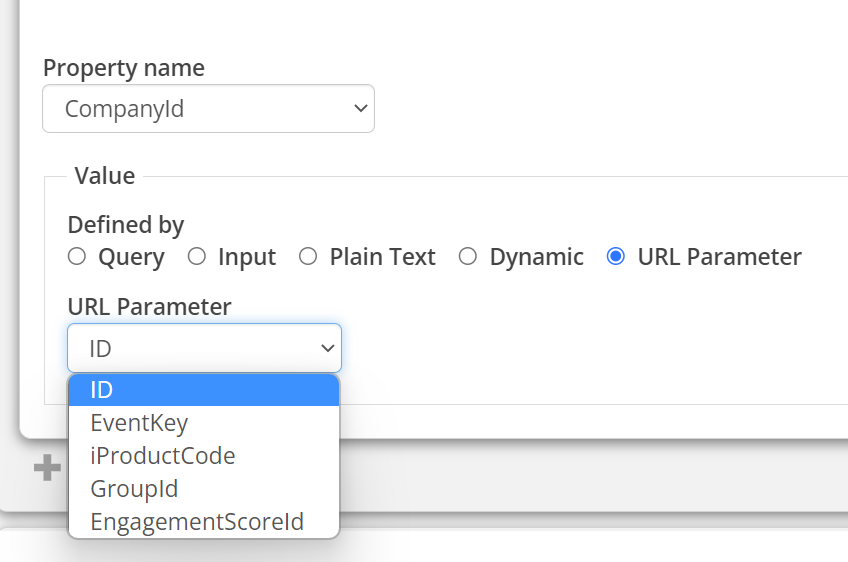
Task: Select the URL Parameter radio button
Action: [616, 257]
